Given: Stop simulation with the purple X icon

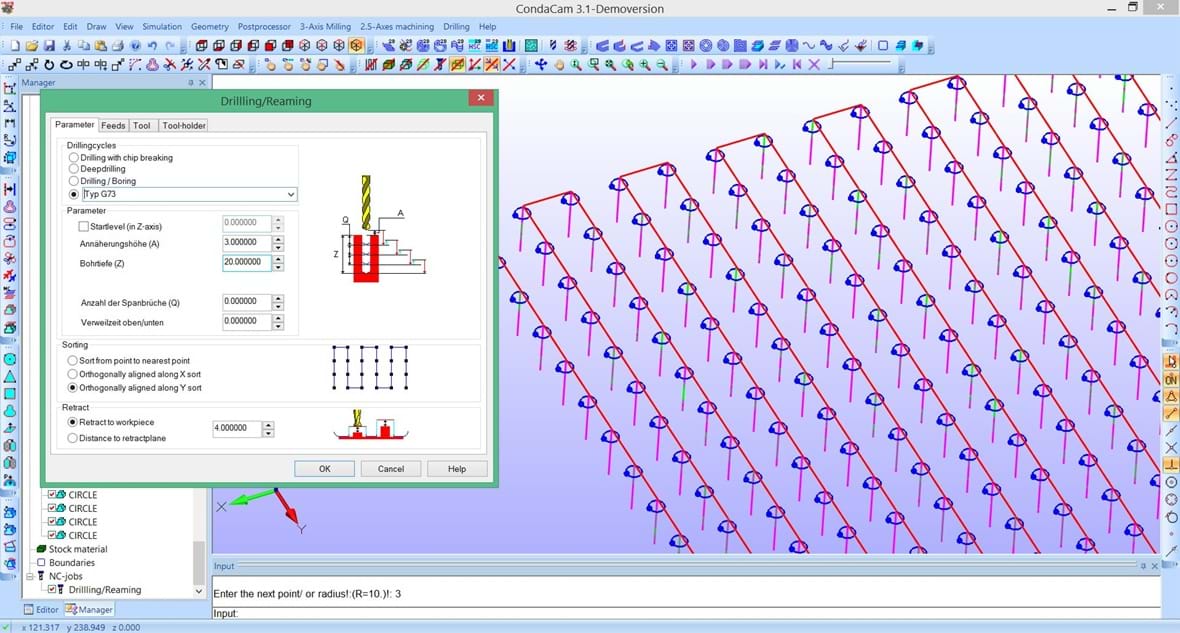Looking at the screenshot, I should pos(814,65).
